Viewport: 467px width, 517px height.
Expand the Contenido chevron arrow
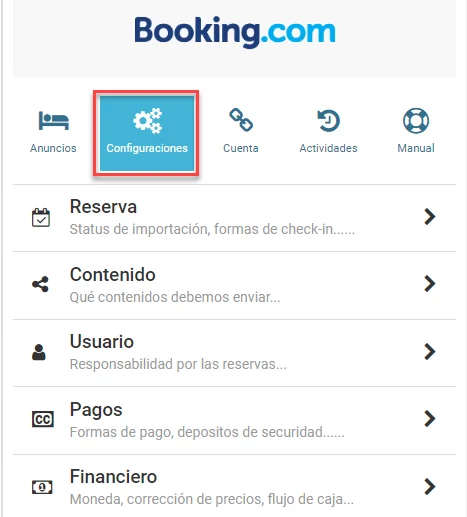pos(430,284)
